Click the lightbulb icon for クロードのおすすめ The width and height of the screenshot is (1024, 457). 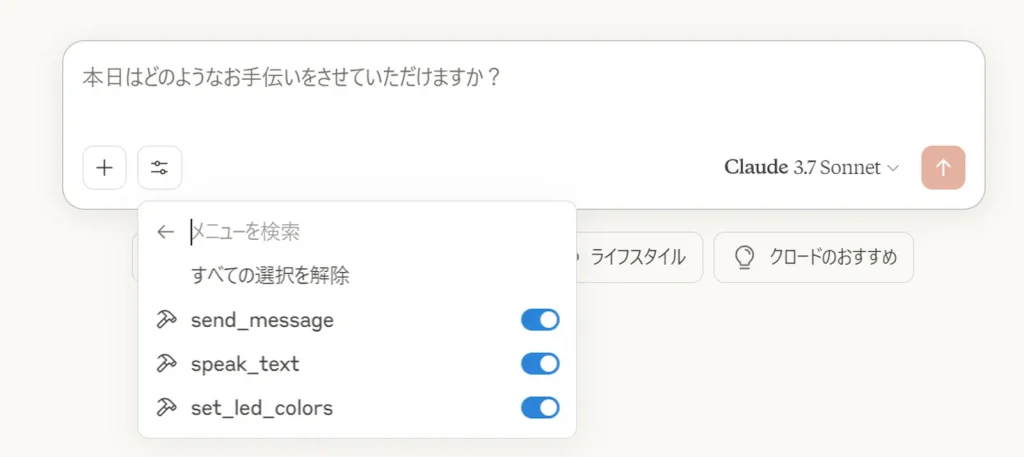pyautogui.click(x=744, y=257)
